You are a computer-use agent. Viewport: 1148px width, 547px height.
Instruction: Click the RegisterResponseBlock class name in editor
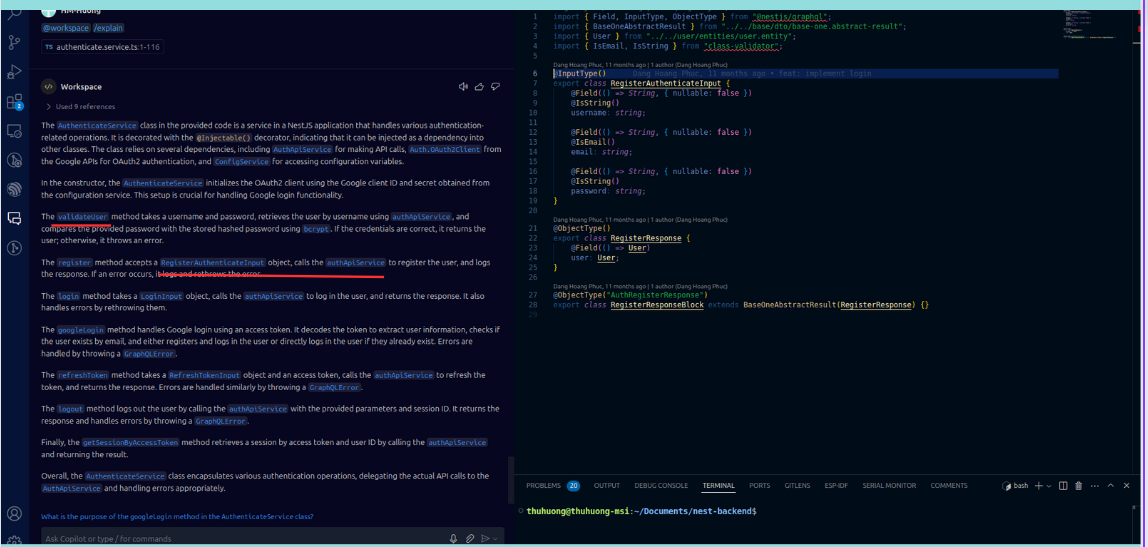[x=657, y=304]
